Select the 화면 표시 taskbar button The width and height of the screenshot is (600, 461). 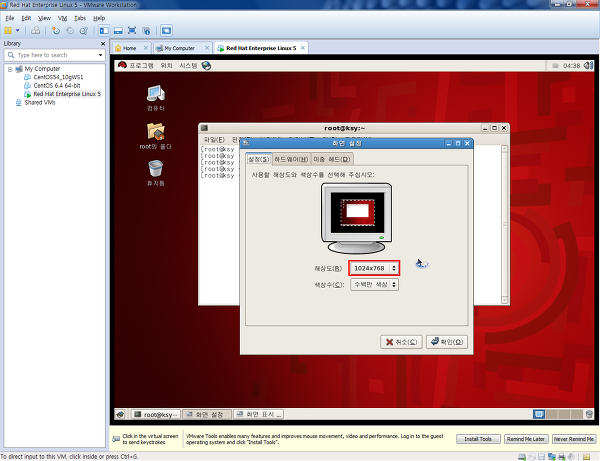258,414
